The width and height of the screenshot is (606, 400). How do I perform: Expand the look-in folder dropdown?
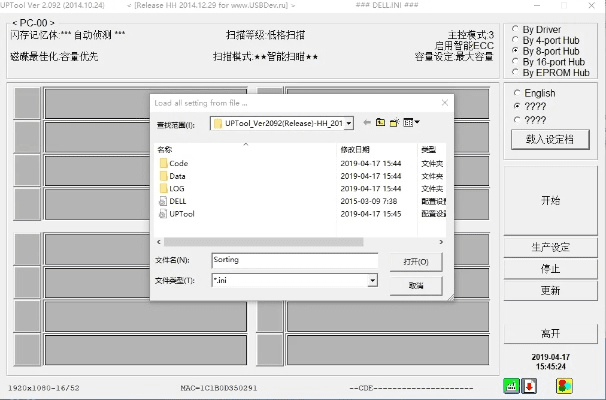point(349,123)
